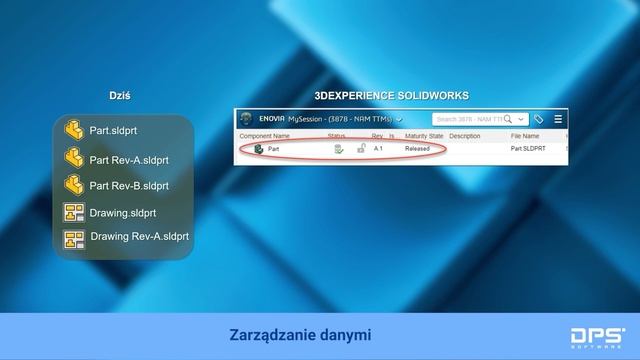640x360 pixels.
Task: Select the Part name cell in table
Action: 273,149
